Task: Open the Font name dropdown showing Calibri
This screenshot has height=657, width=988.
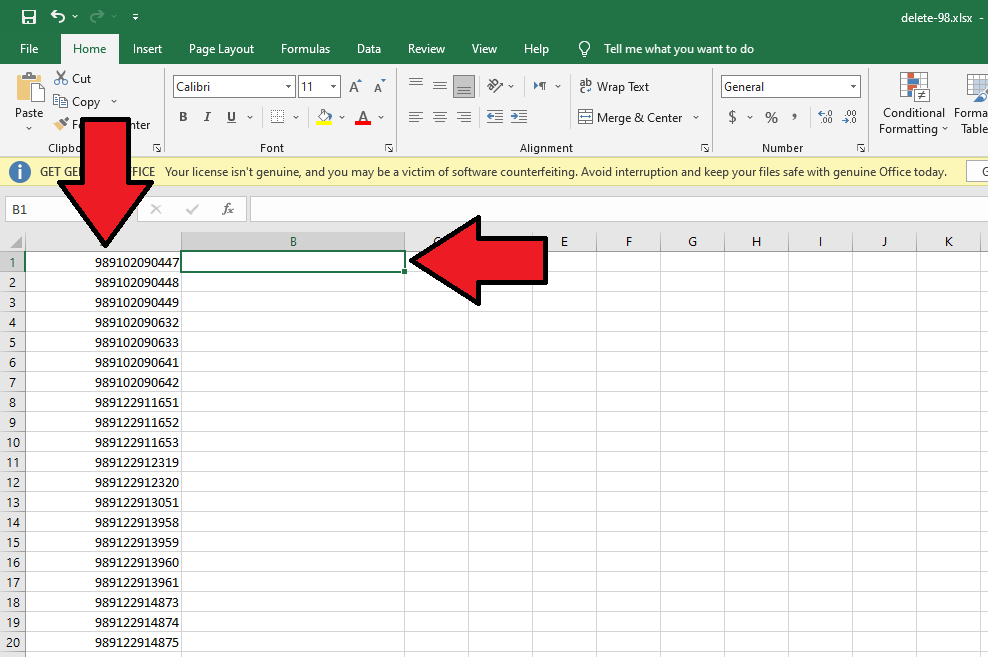Action: tap(287, 87)
